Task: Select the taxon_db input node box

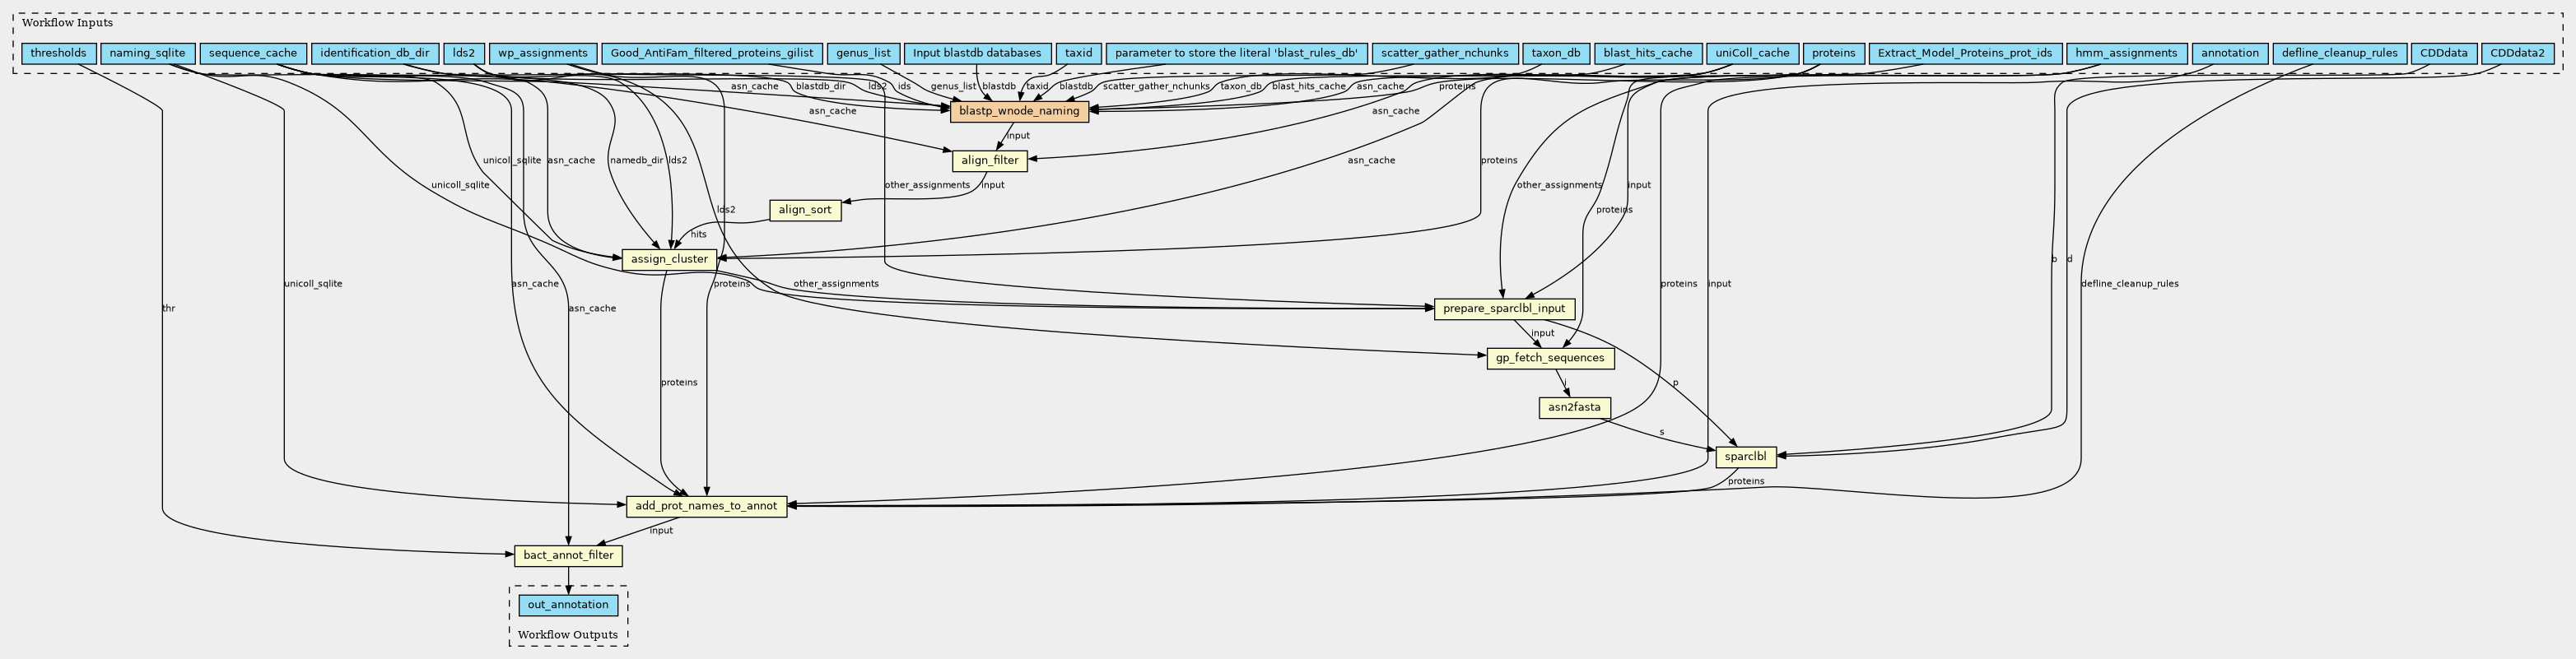Action: click(1556, 53)
